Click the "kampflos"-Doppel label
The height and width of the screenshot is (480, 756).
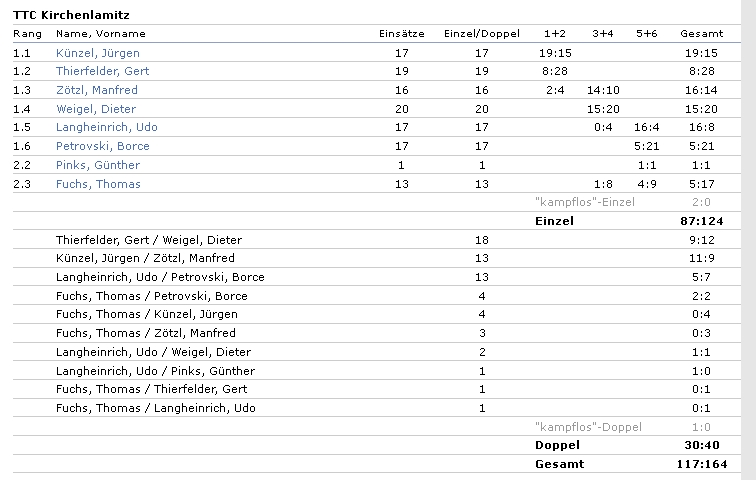[x=588, y=427]
